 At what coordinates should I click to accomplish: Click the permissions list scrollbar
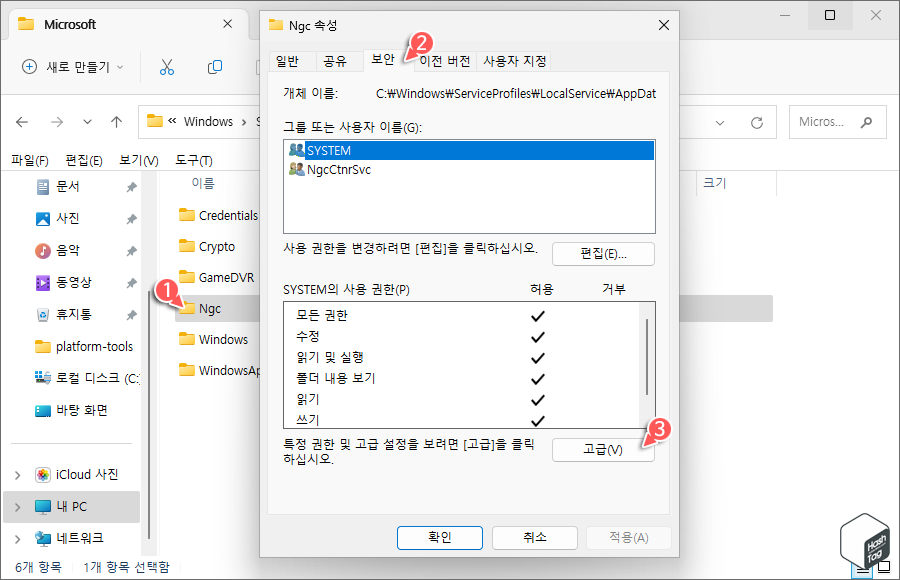click(x=647, y=357)
